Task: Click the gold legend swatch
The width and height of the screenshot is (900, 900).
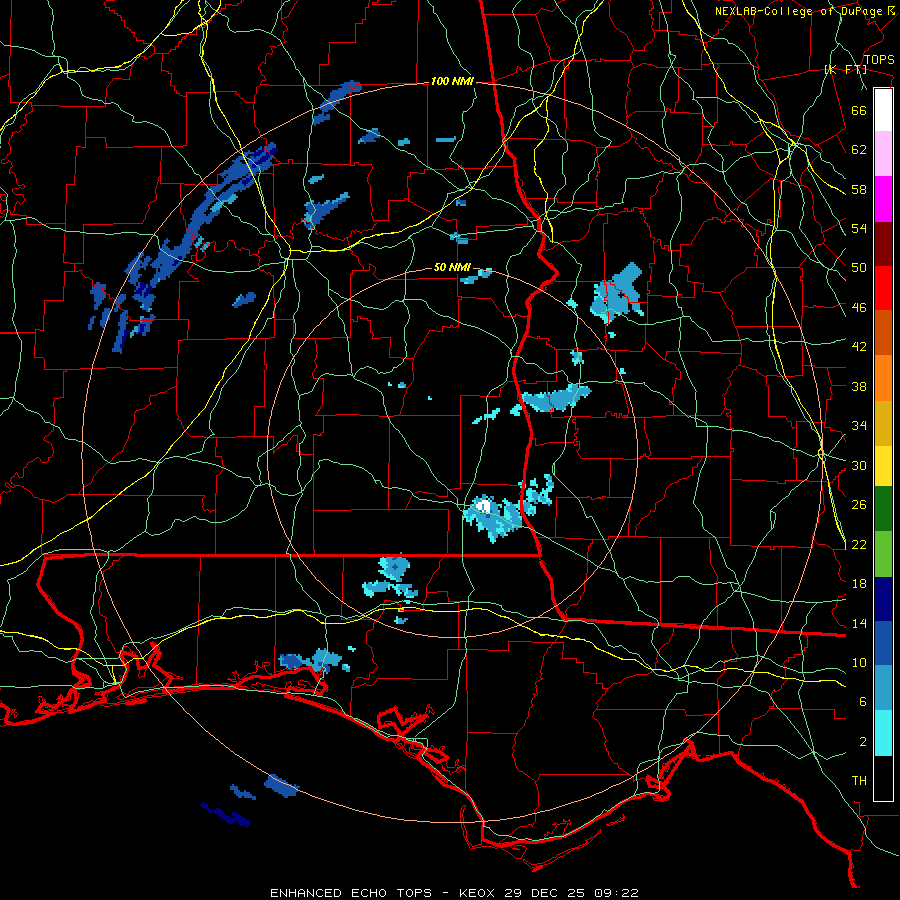Action: coord(883,423)
